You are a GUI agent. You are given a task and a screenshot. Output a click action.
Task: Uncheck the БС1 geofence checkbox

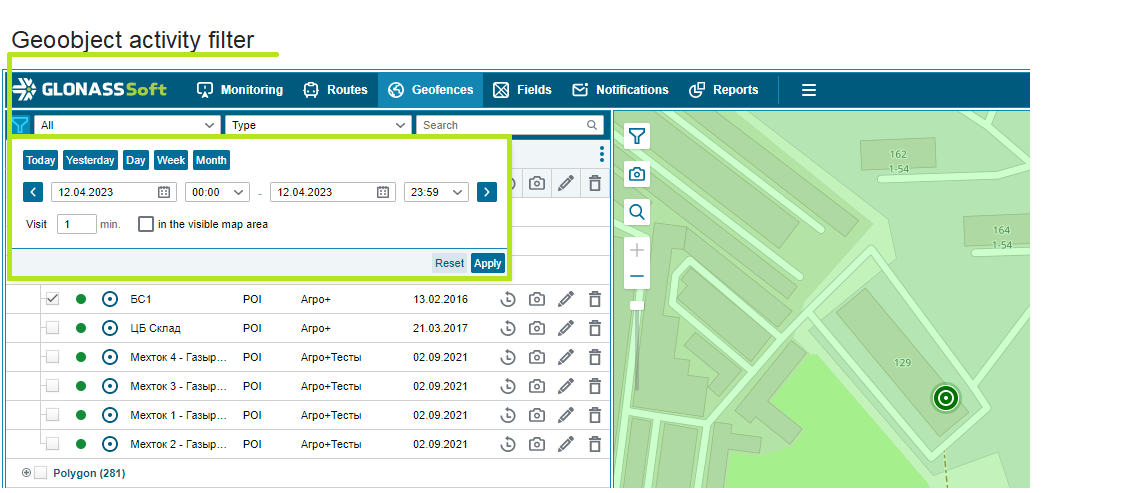[53, 299]
